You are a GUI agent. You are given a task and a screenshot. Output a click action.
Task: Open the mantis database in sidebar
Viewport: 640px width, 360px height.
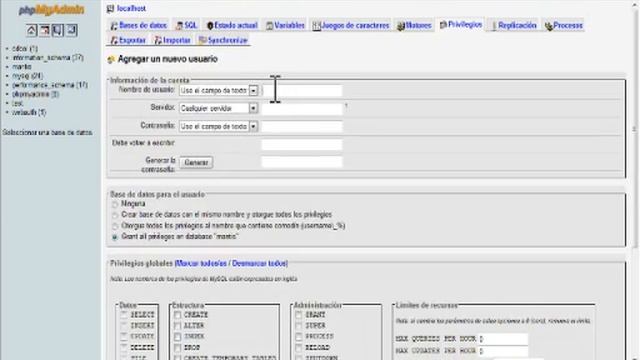click(22, 67)
